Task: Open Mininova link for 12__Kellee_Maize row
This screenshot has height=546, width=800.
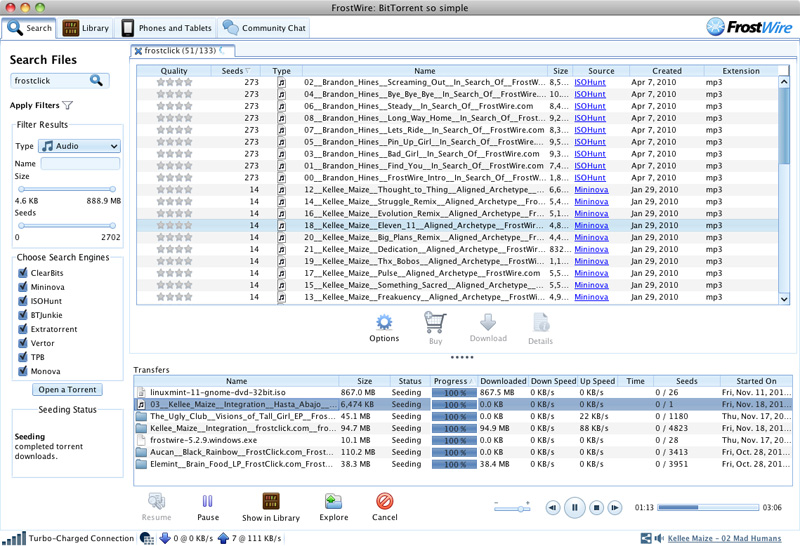Action: (x=591, y=190)
